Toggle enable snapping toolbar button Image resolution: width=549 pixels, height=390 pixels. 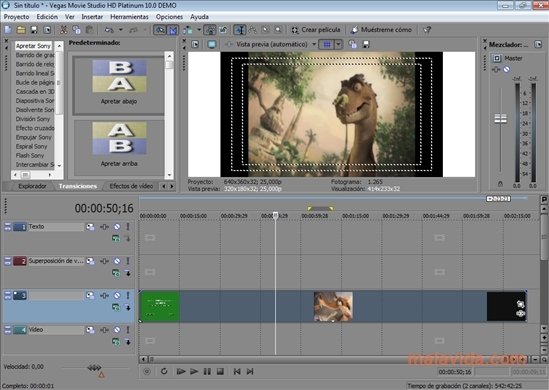click(160, 30)
